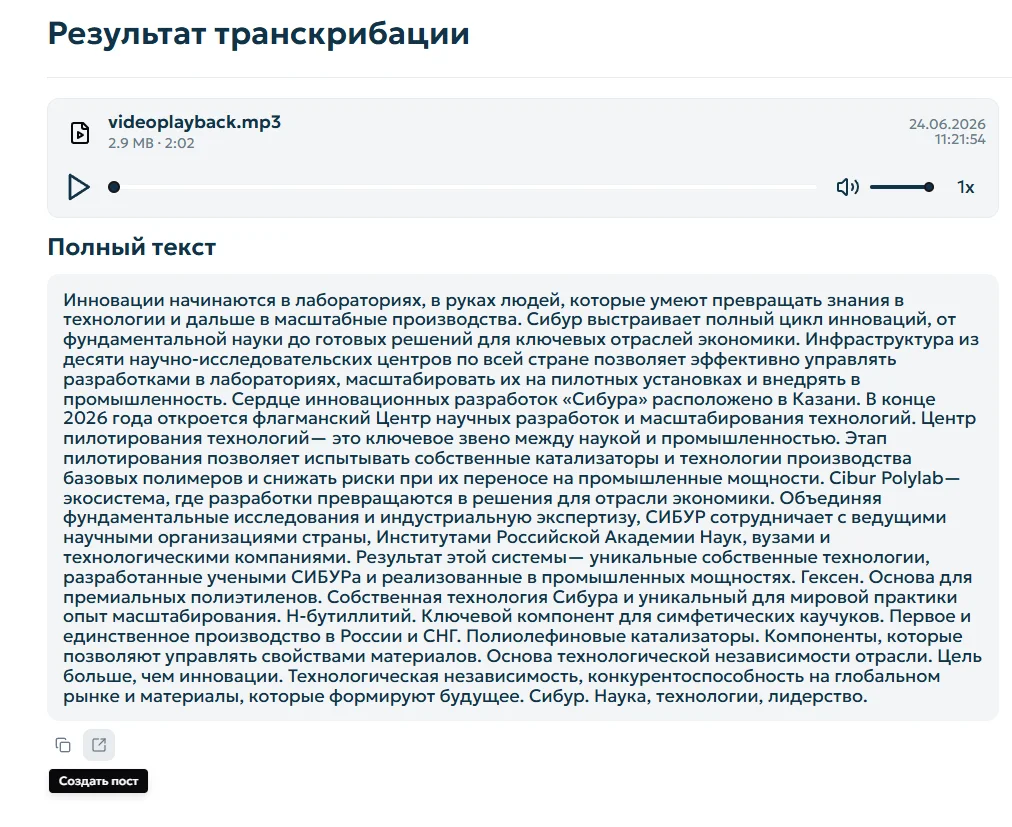Viewport: 1012px width, 827px height.
Task: Click Полиолефиновые in the transcript
Action: click(x=546, y=637)
